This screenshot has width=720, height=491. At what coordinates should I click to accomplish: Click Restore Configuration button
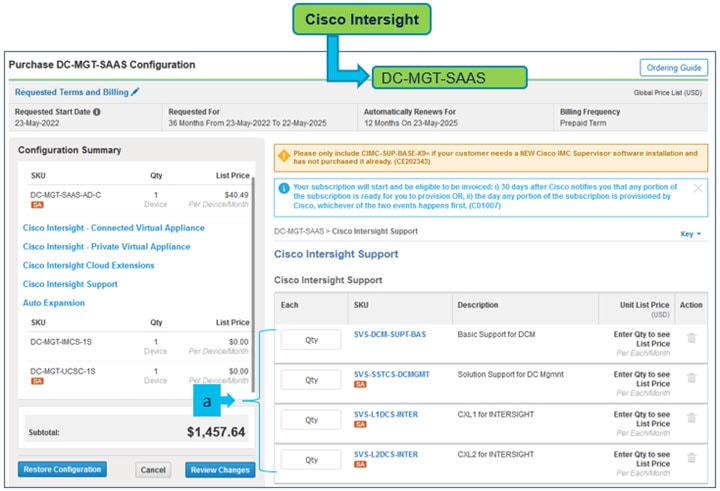[62, 469]
